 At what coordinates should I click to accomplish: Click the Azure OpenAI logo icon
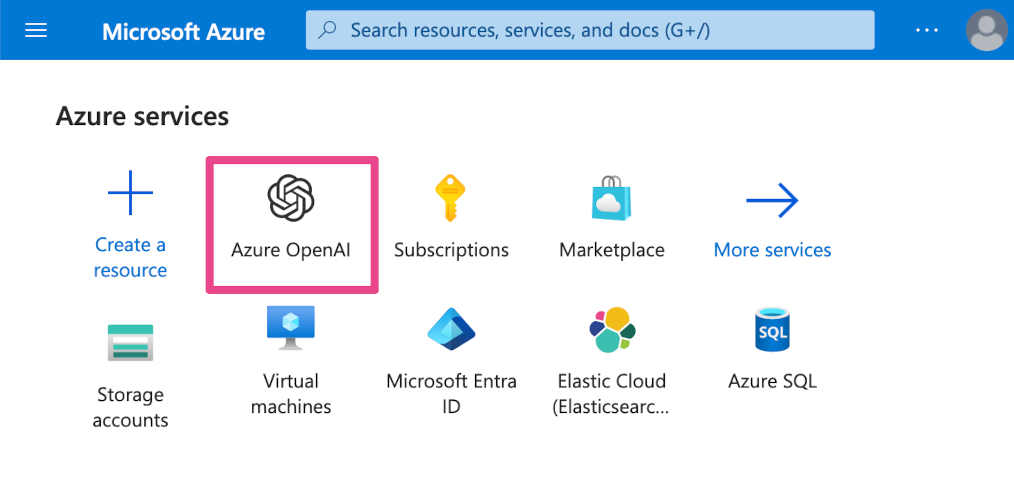[x=291, y=196]
